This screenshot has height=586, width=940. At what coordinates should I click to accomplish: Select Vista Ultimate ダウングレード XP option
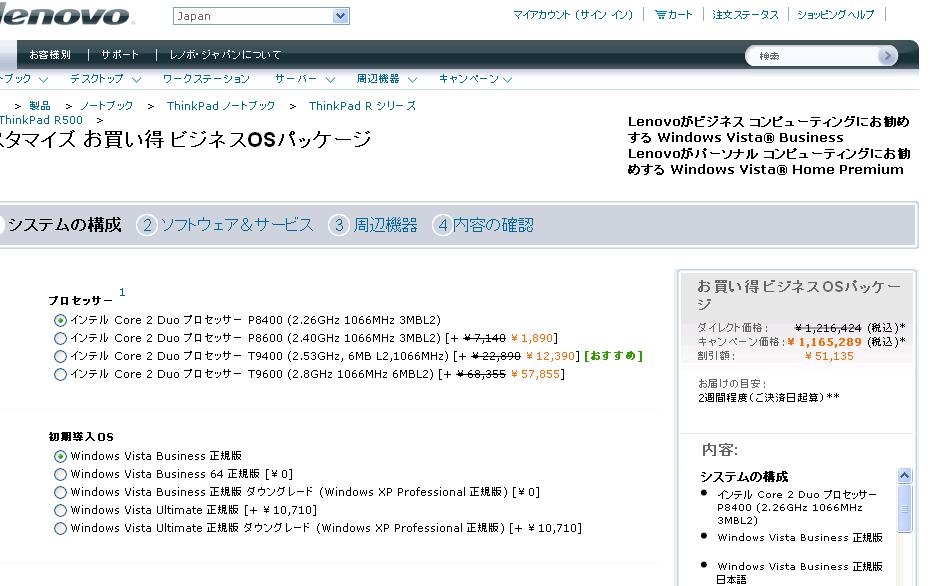coord(60,528)
